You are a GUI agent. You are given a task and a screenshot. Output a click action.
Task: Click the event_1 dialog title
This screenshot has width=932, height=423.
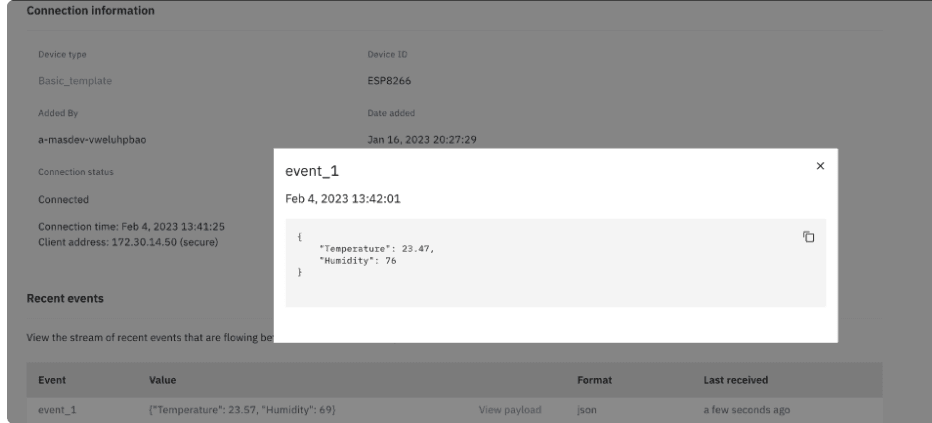click(x=312, y=171)
